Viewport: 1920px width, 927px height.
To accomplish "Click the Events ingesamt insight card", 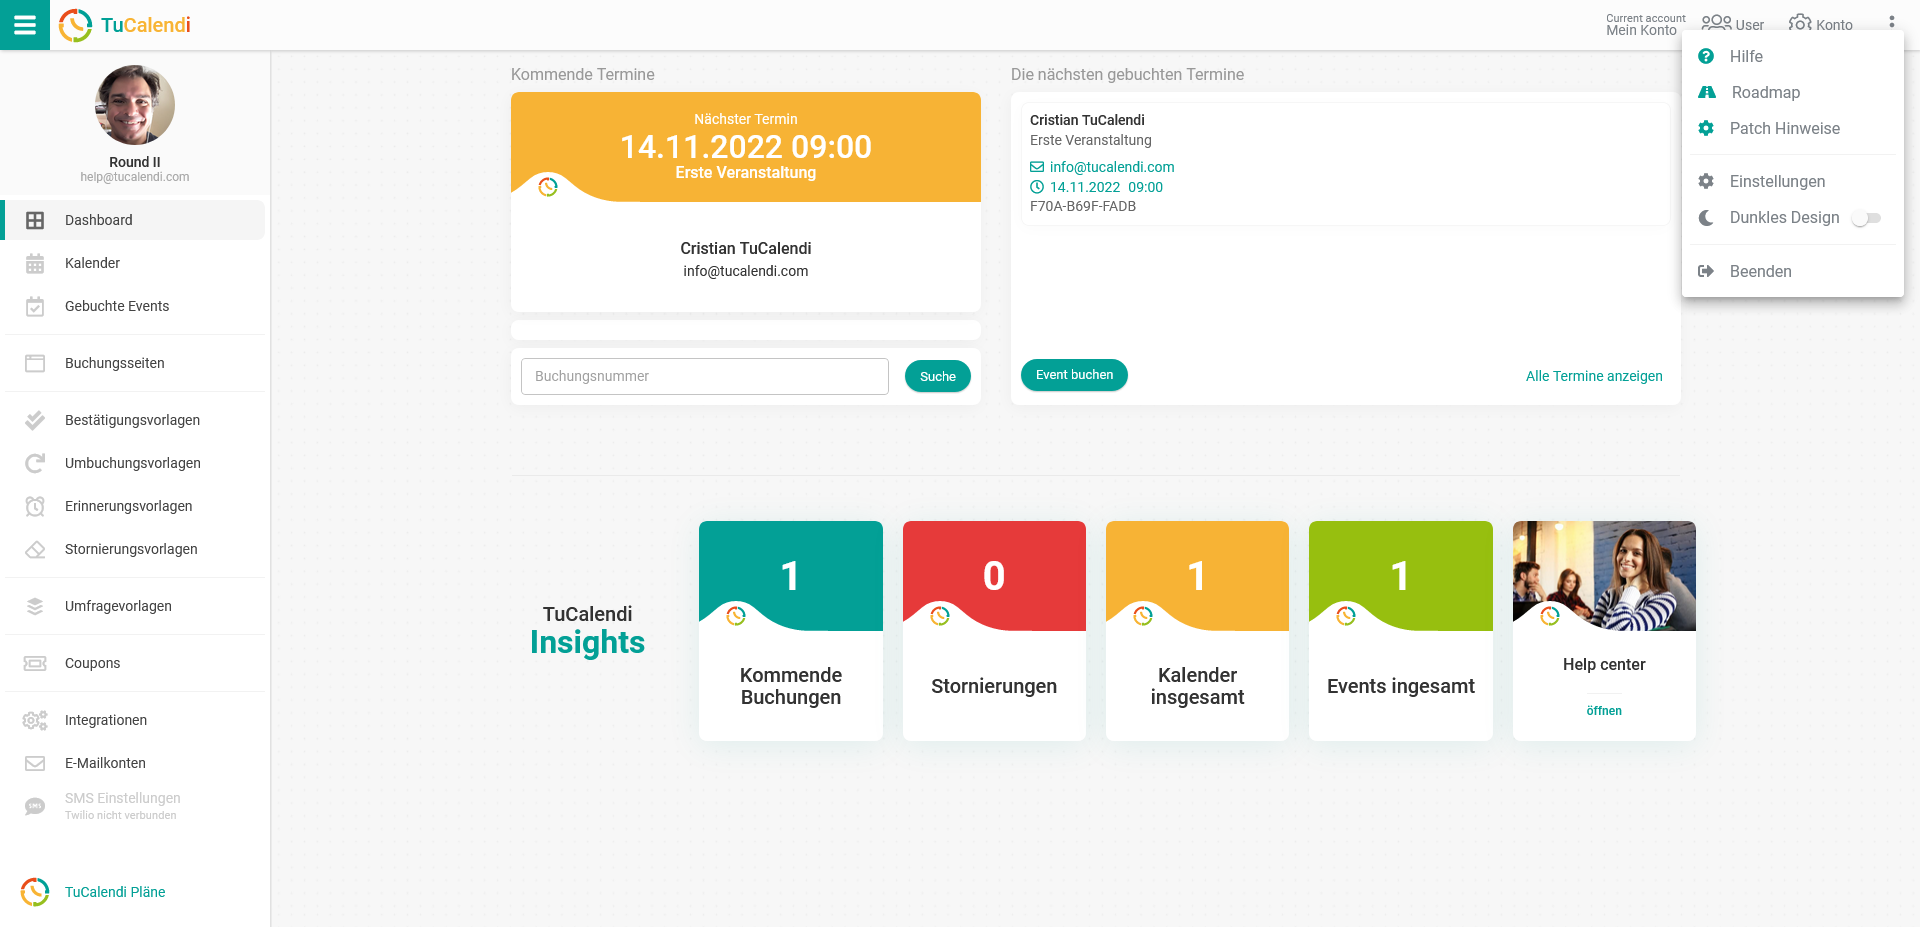I will pos(1400,631).
